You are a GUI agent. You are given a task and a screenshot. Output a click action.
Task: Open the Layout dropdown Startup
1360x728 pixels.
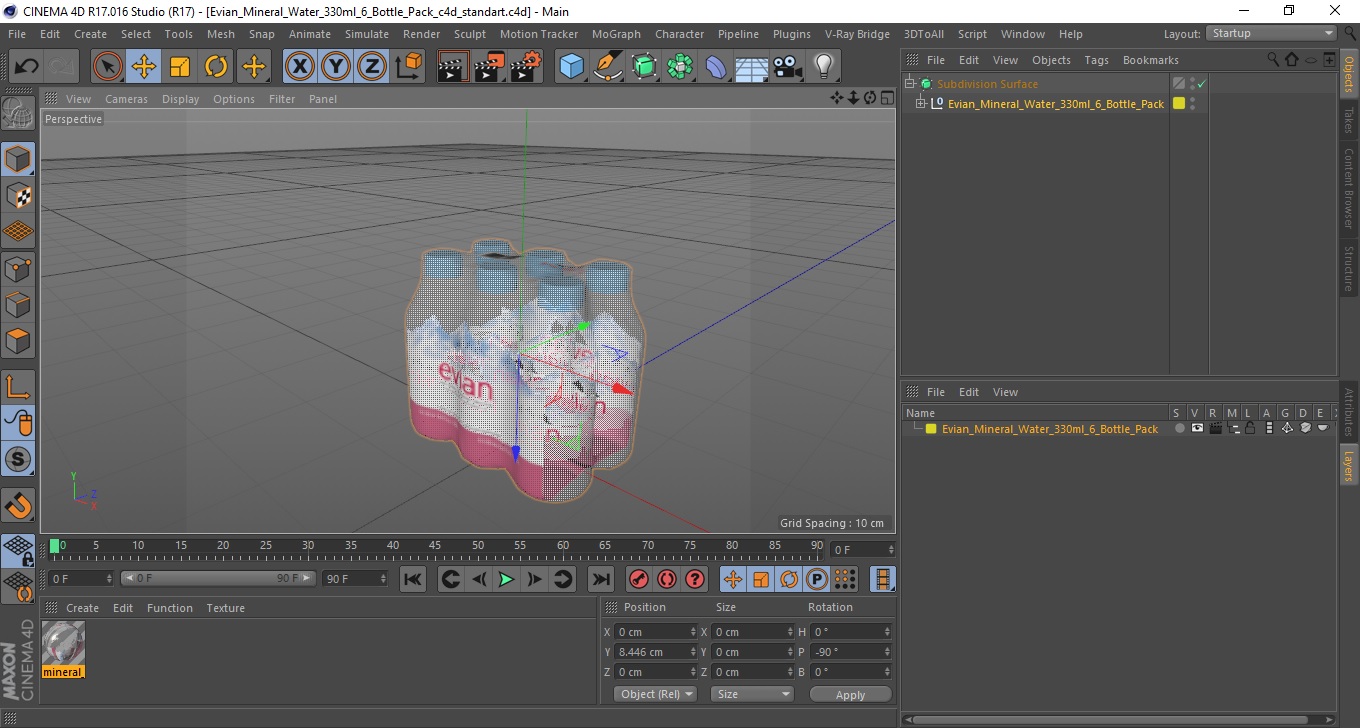[1272, 33]
